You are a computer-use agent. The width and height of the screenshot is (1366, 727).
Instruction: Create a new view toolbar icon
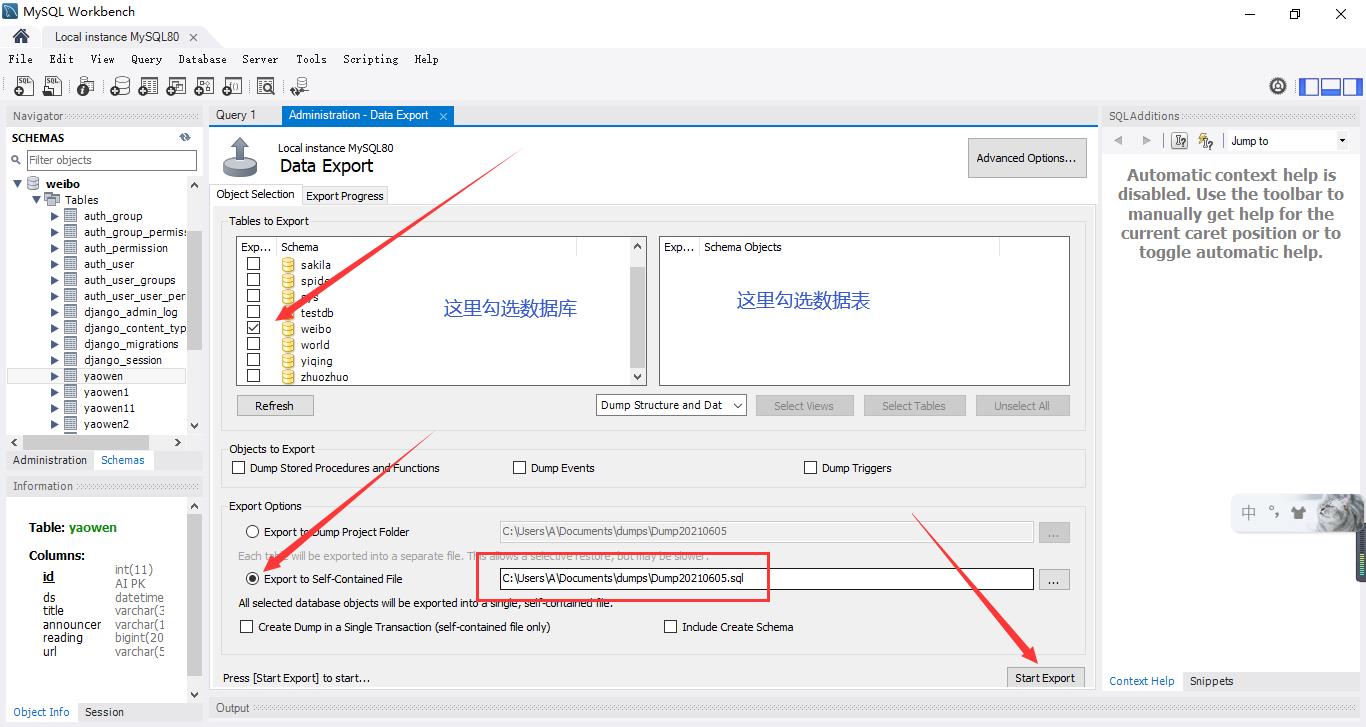click(176, 87)
